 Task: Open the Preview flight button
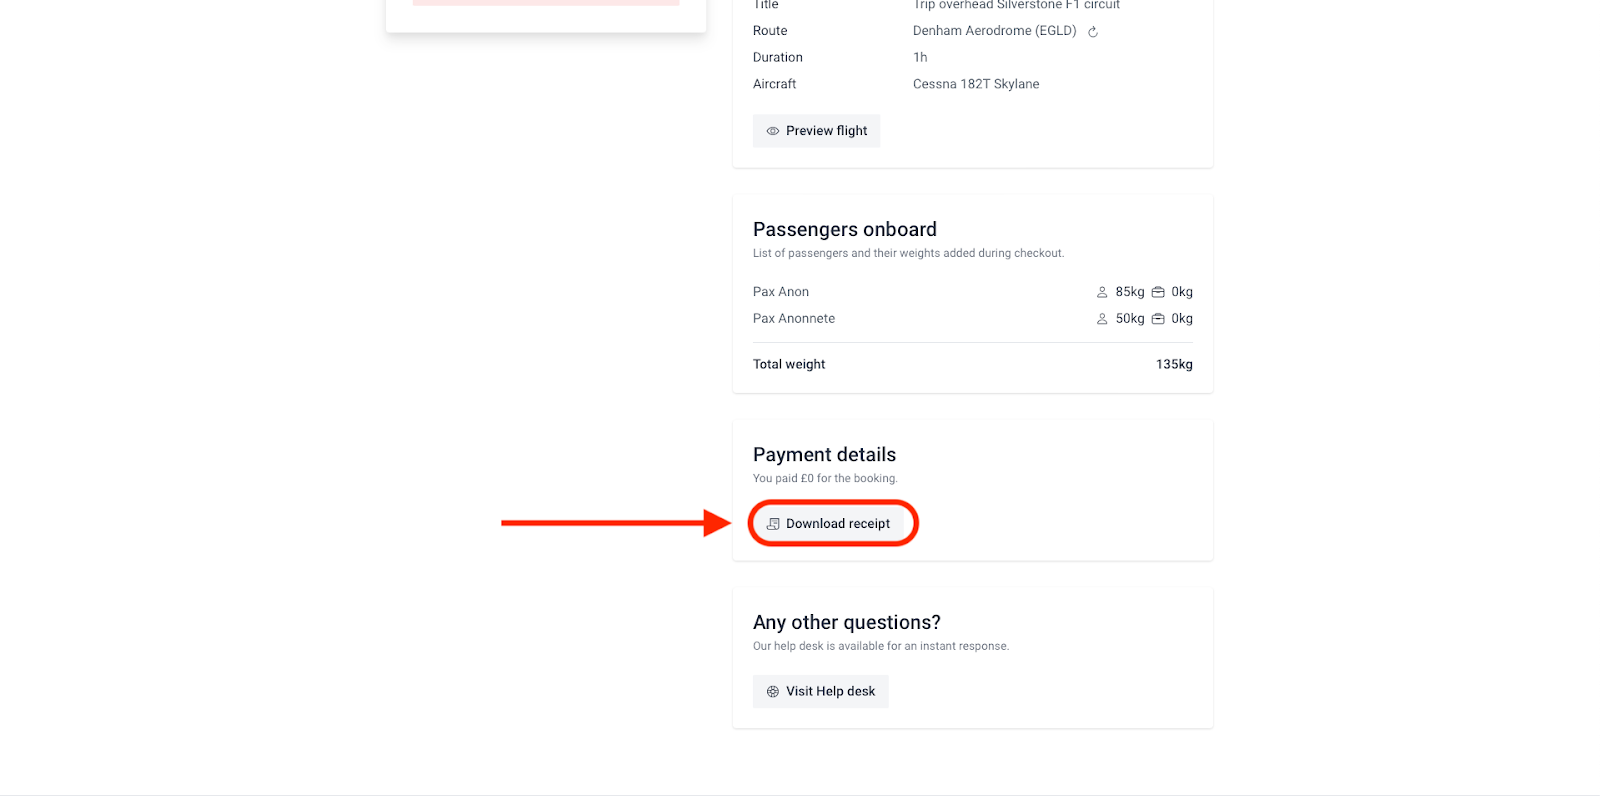click(x=816, y=131)
